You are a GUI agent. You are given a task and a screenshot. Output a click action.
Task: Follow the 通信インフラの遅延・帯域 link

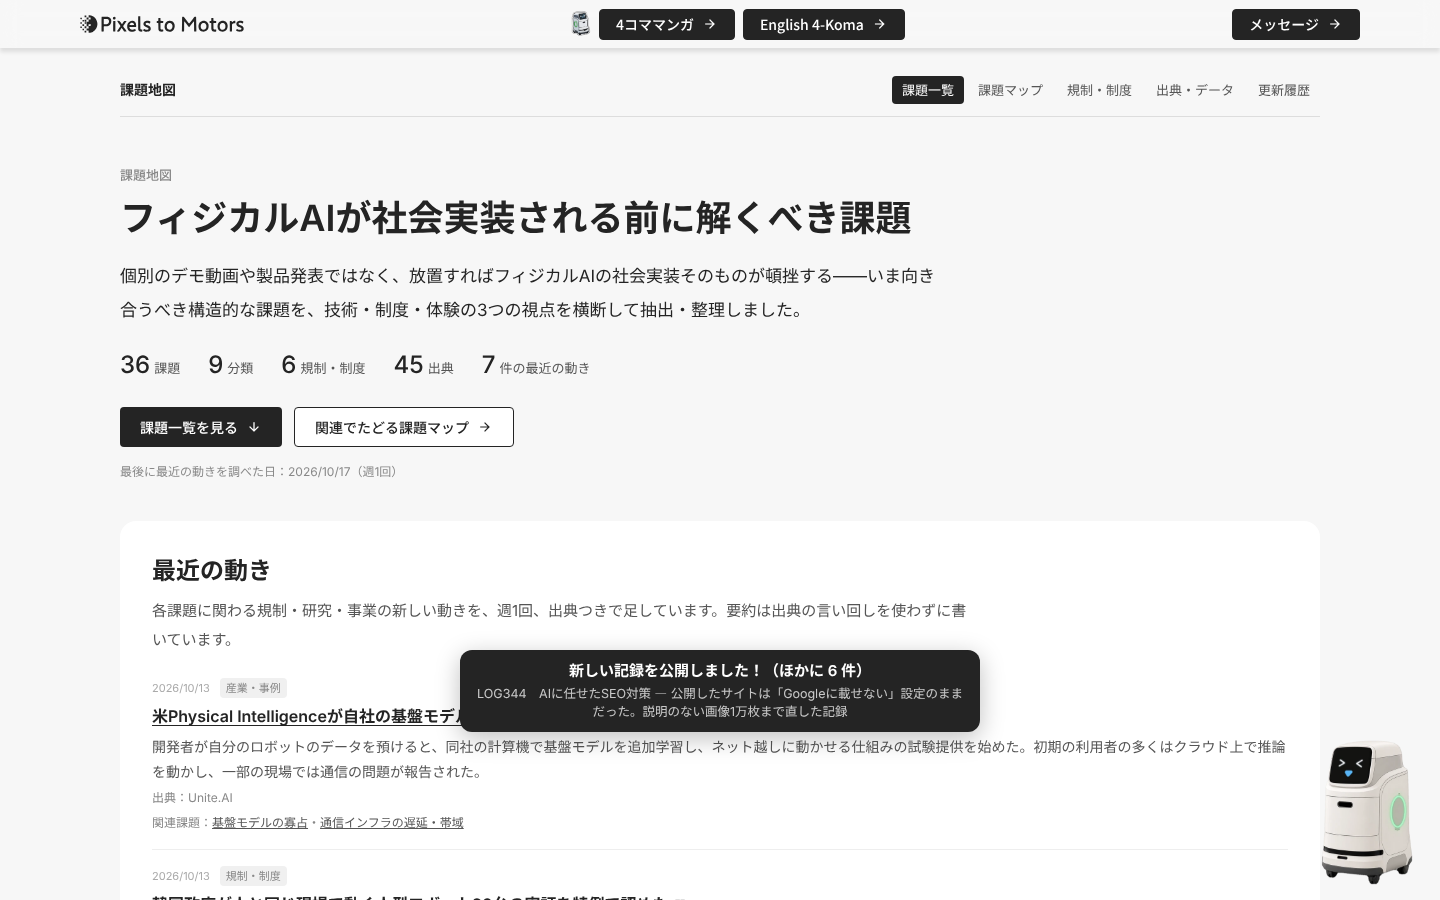(392, 823)
